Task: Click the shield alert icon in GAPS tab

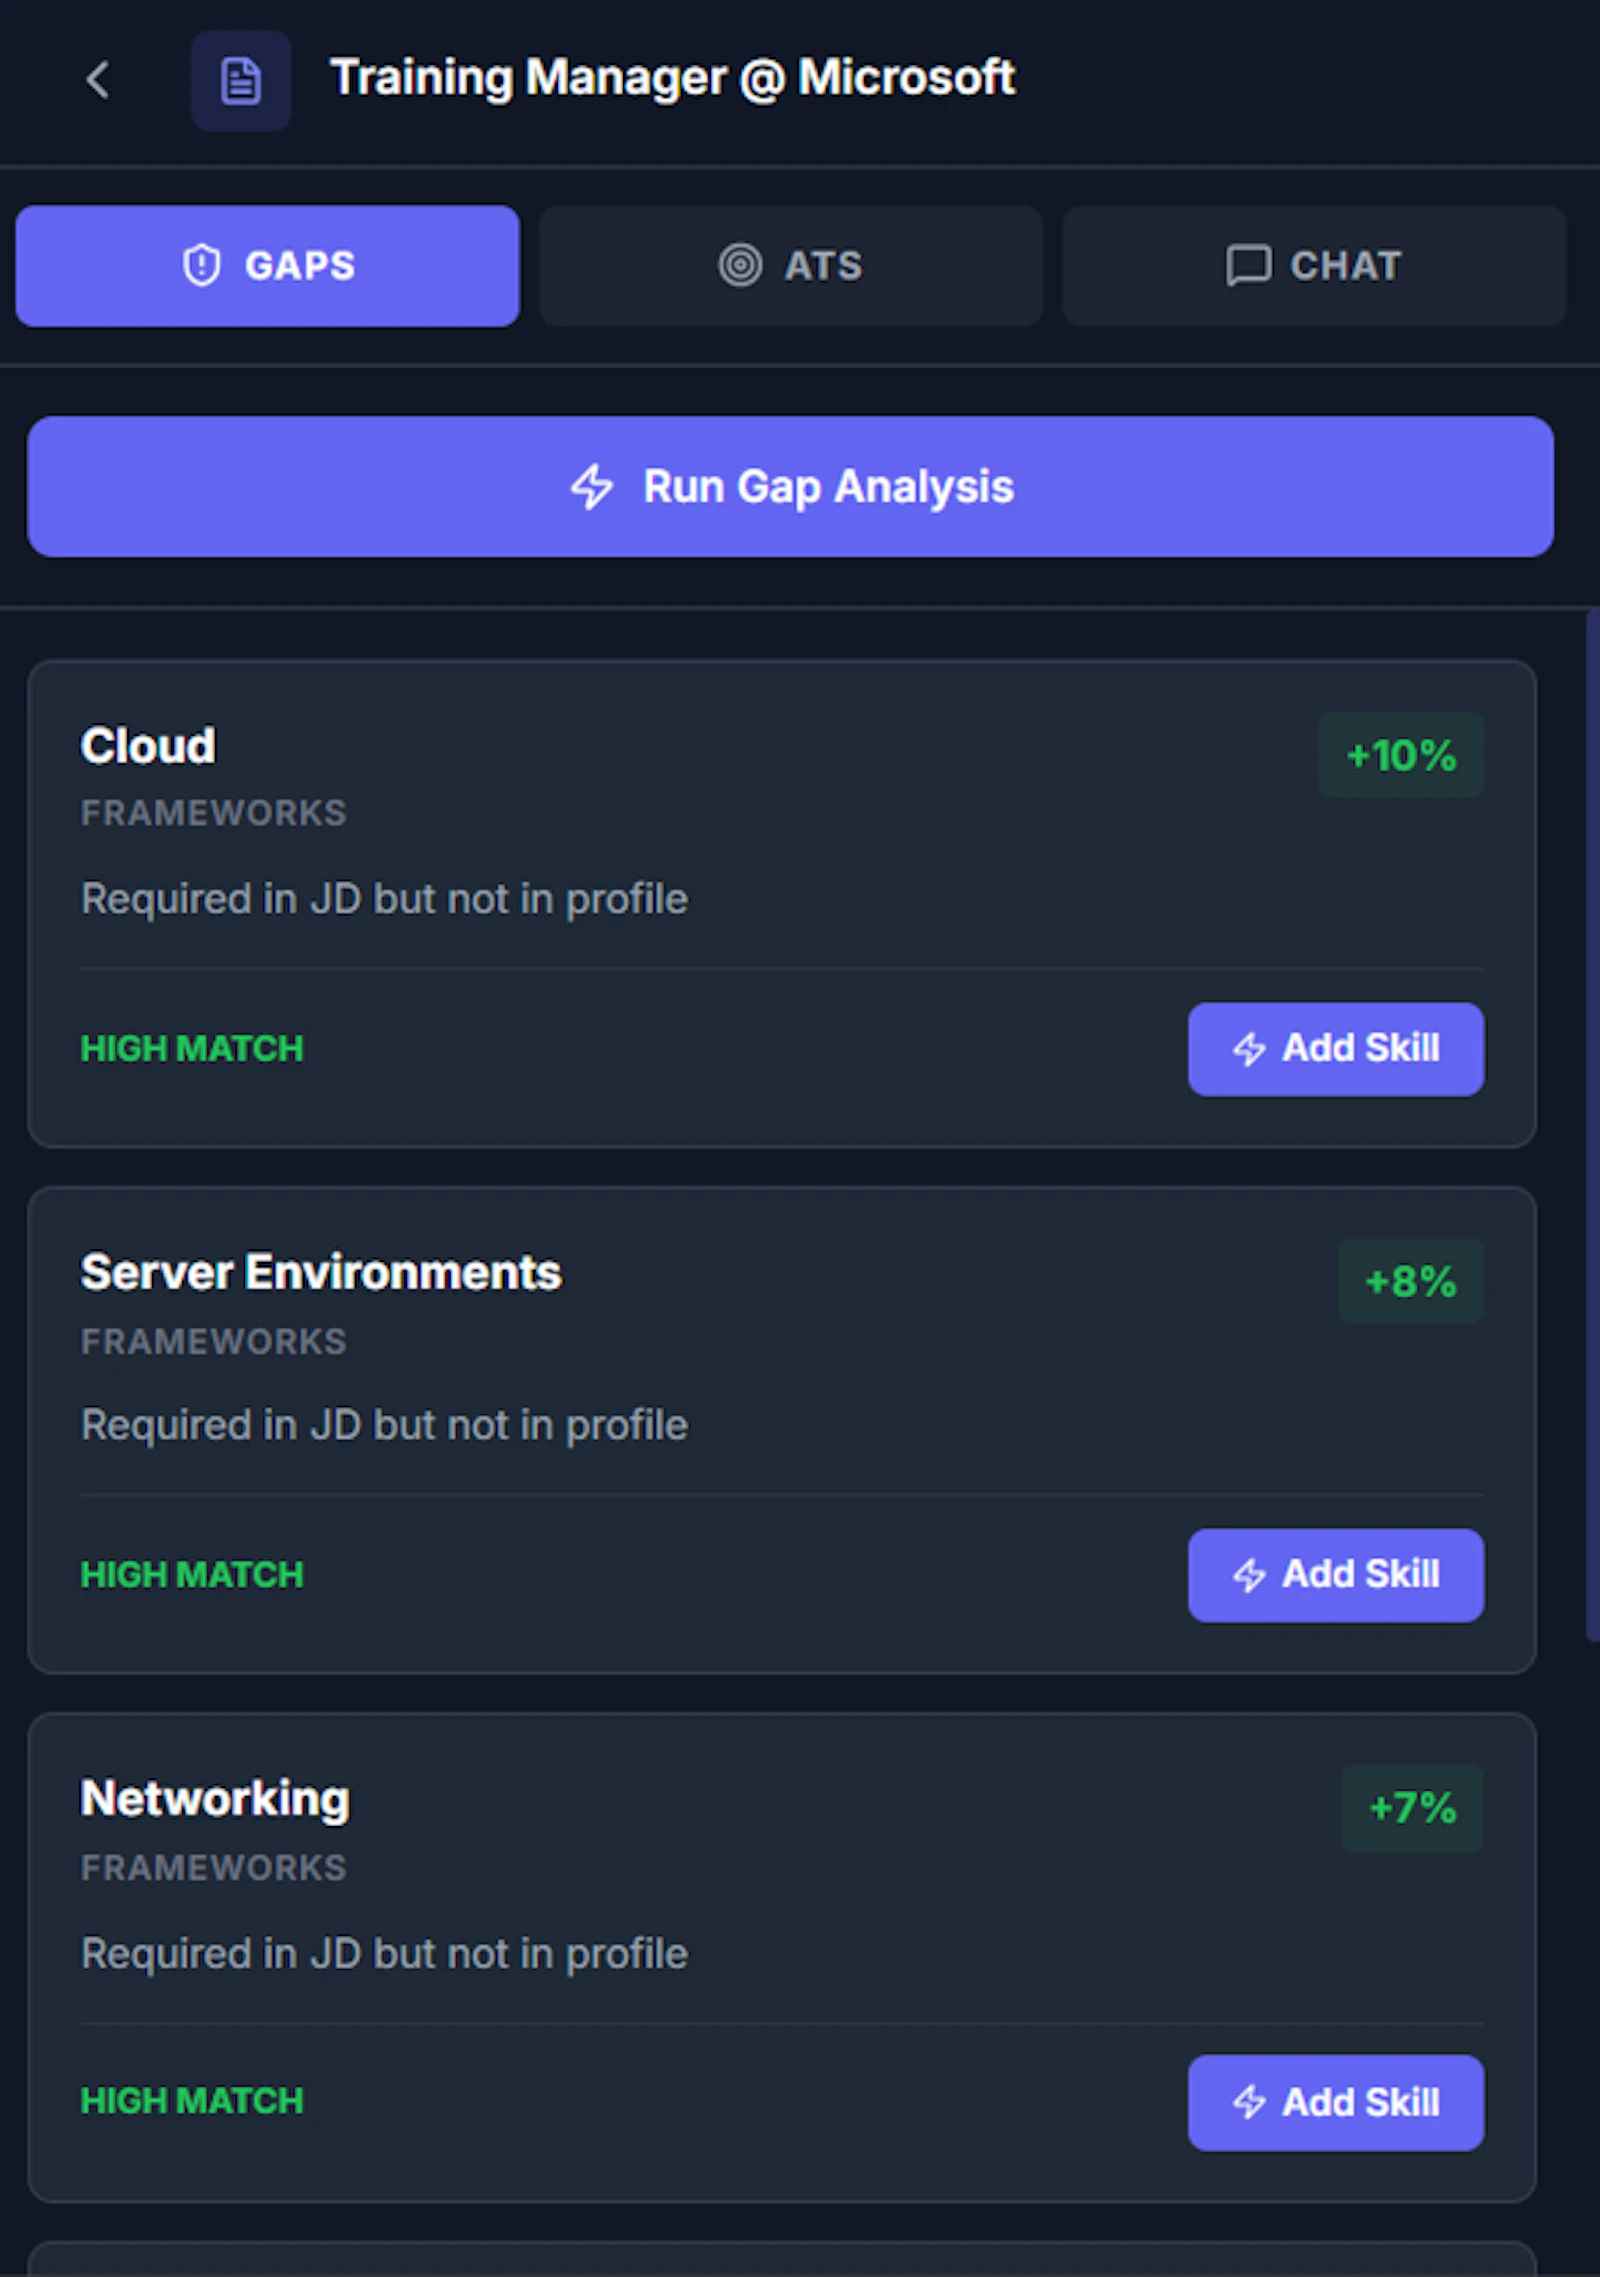Action: click(x=202, y=266)
